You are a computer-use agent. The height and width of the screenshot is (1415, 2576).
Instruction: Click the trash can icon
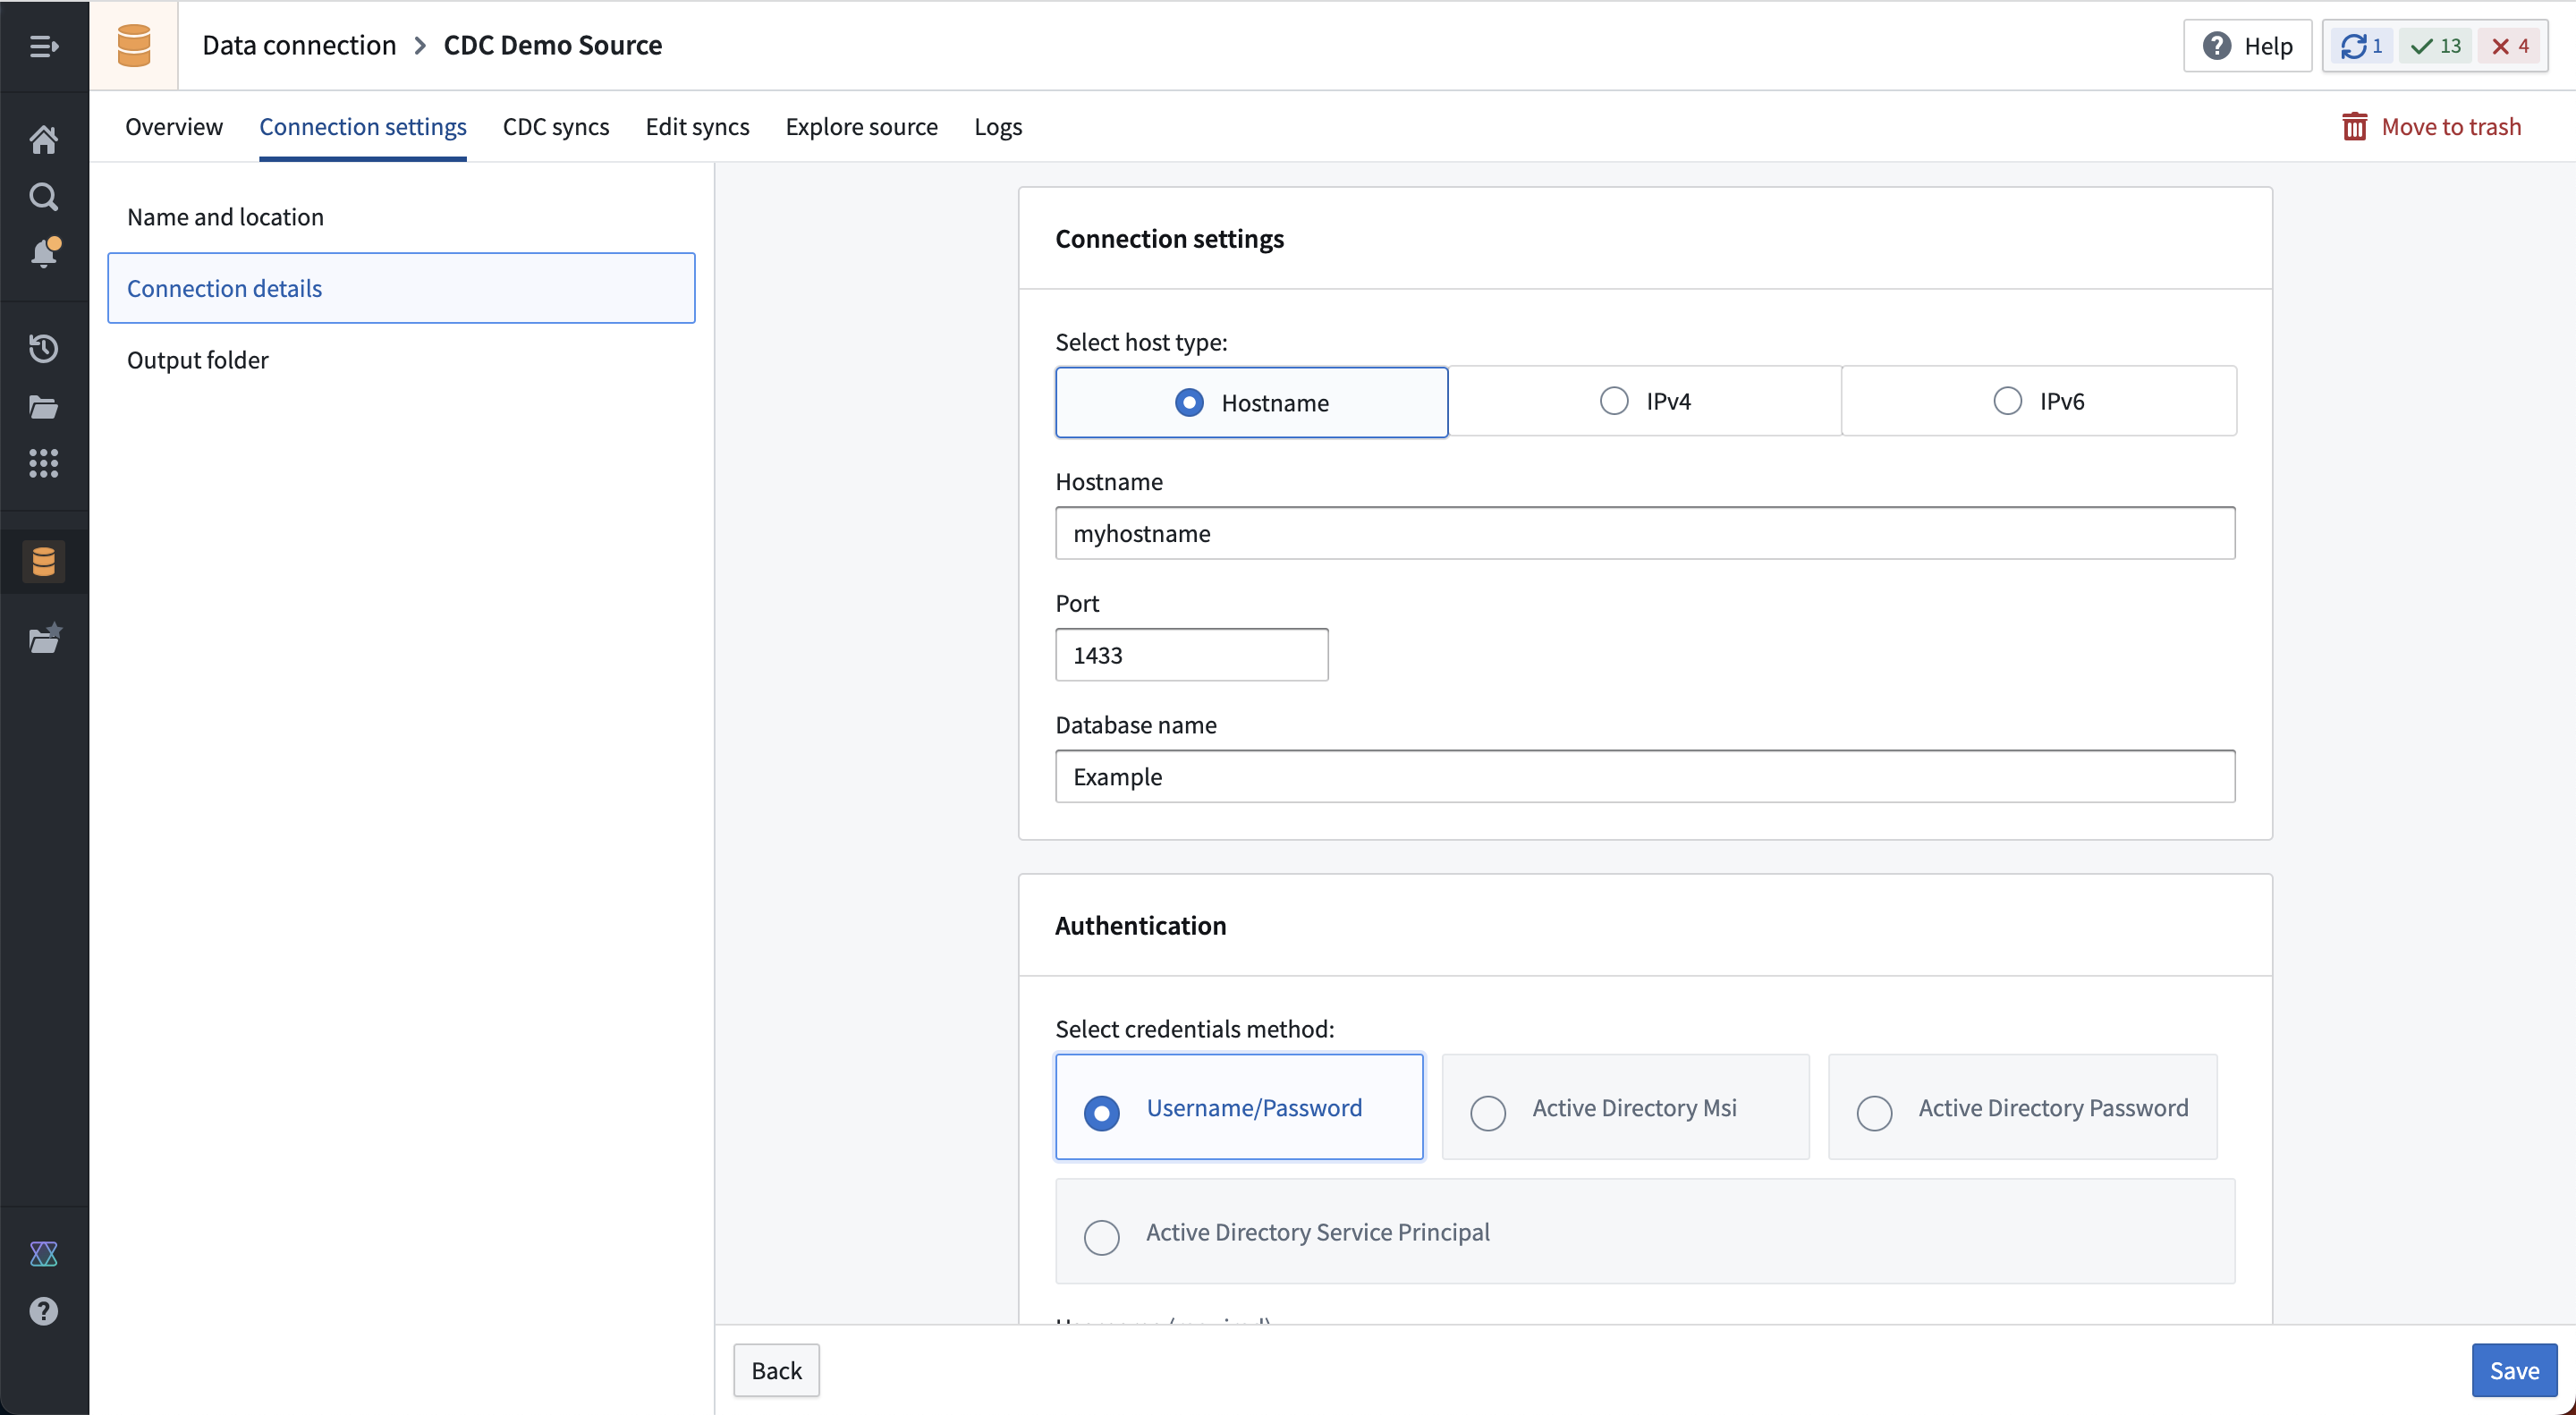2354,126
